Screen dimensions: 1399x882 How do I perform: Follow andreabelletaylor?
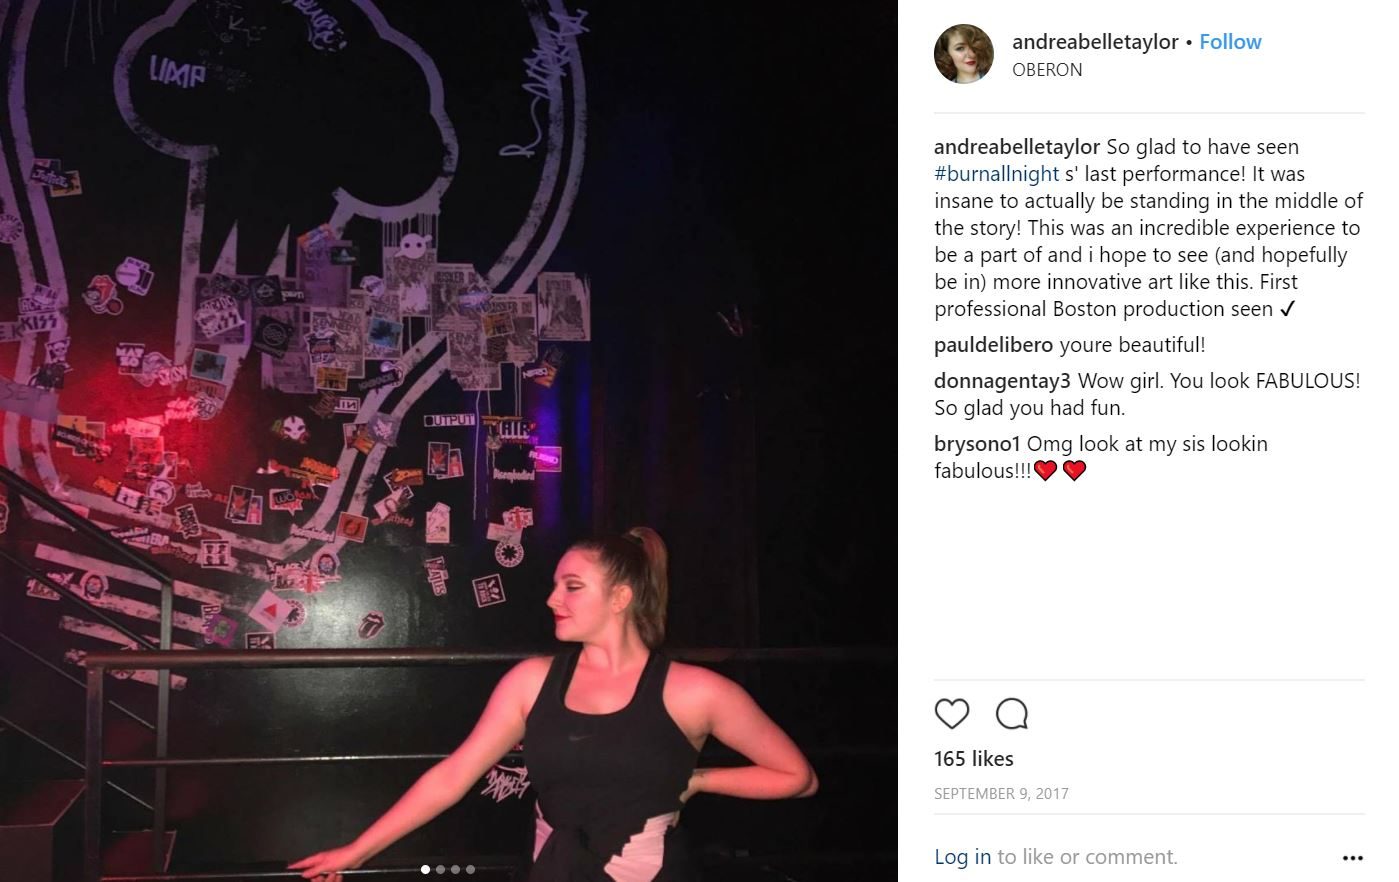[x=1230, y=42]
